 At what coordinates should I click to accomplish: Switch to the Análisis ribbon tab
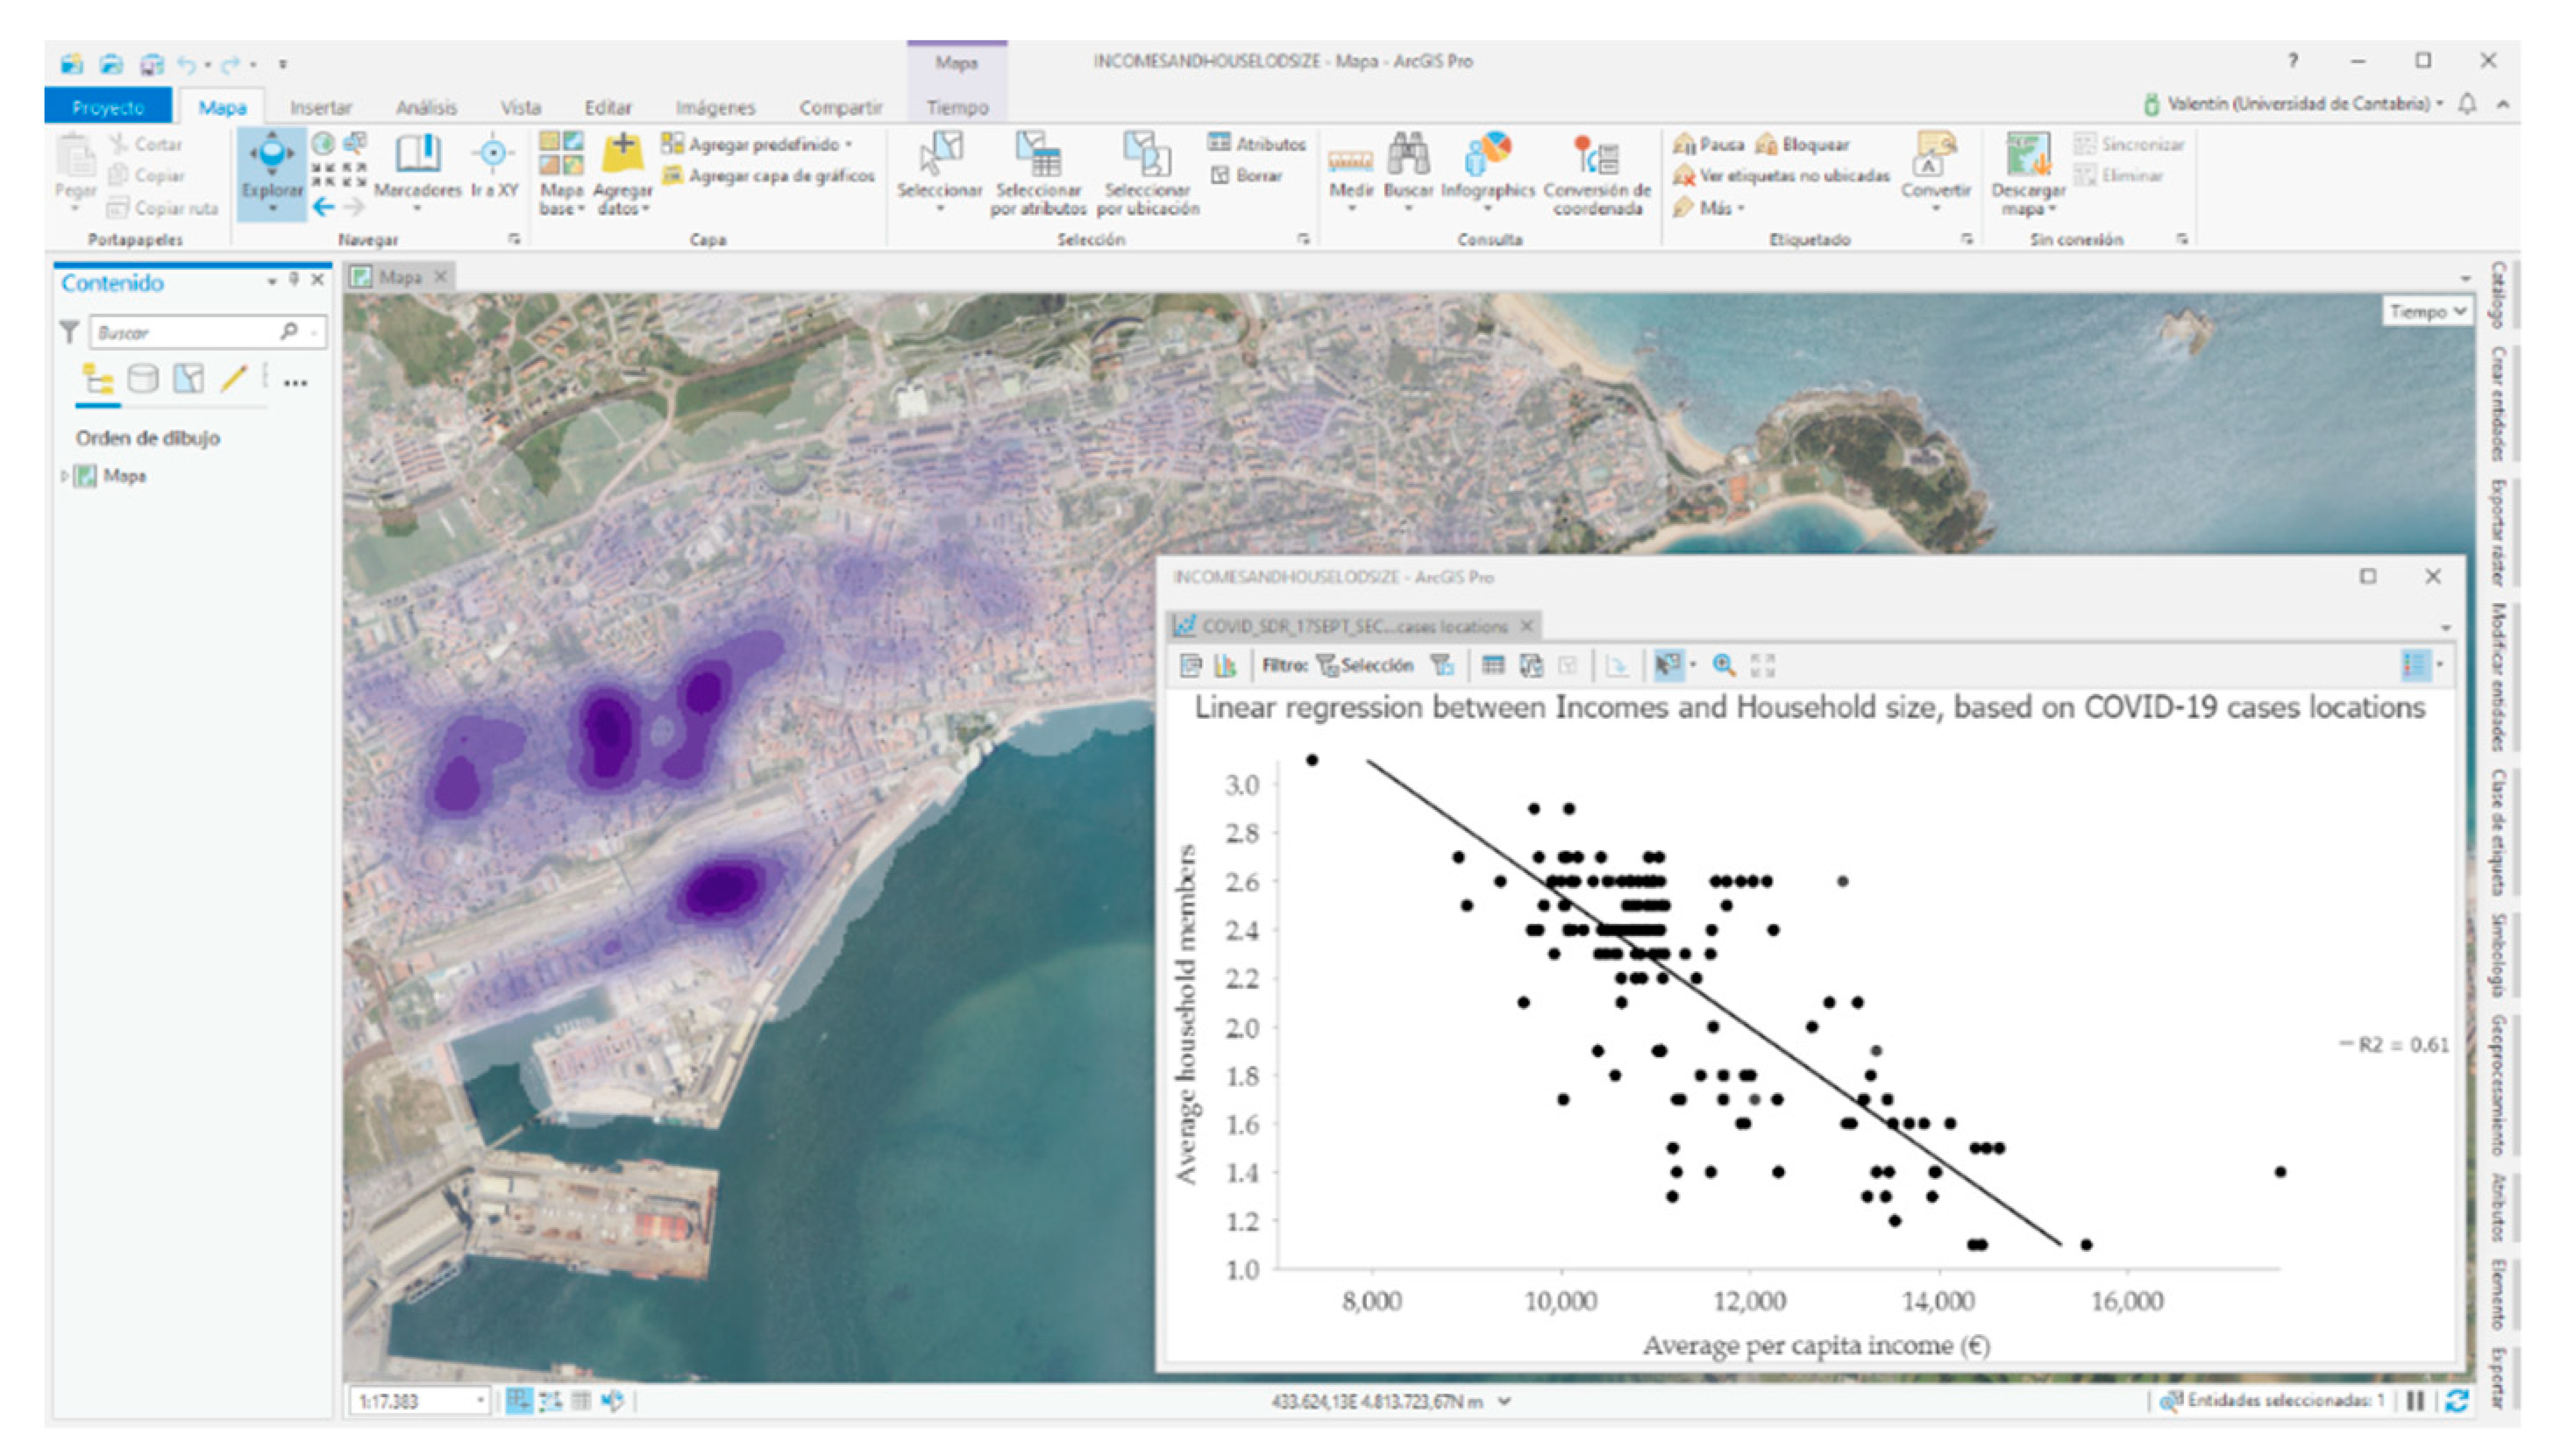tap(426, 107)
